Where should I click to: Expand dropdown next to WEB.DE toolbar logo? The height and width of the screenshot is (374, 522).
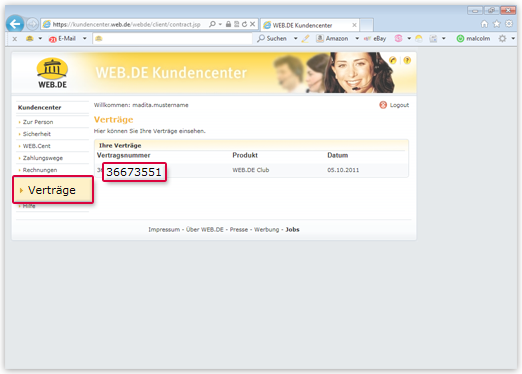point(40,39)
